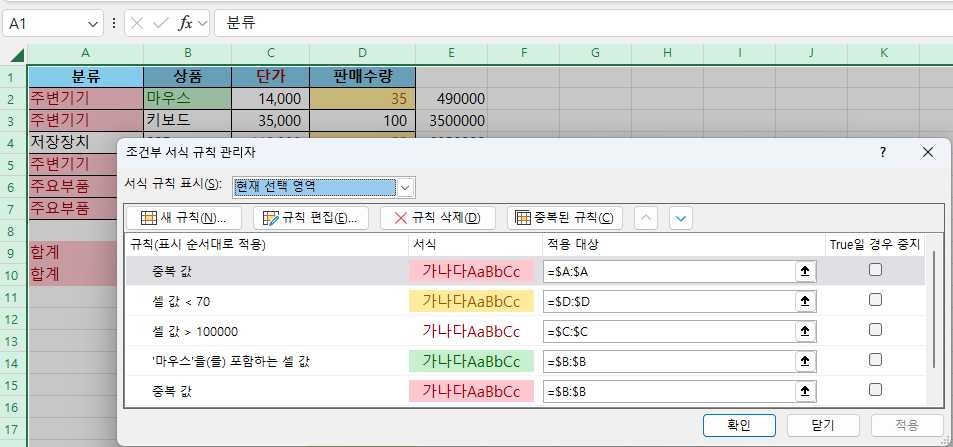Move rule down with the down arrow

[x=681, y=218]
